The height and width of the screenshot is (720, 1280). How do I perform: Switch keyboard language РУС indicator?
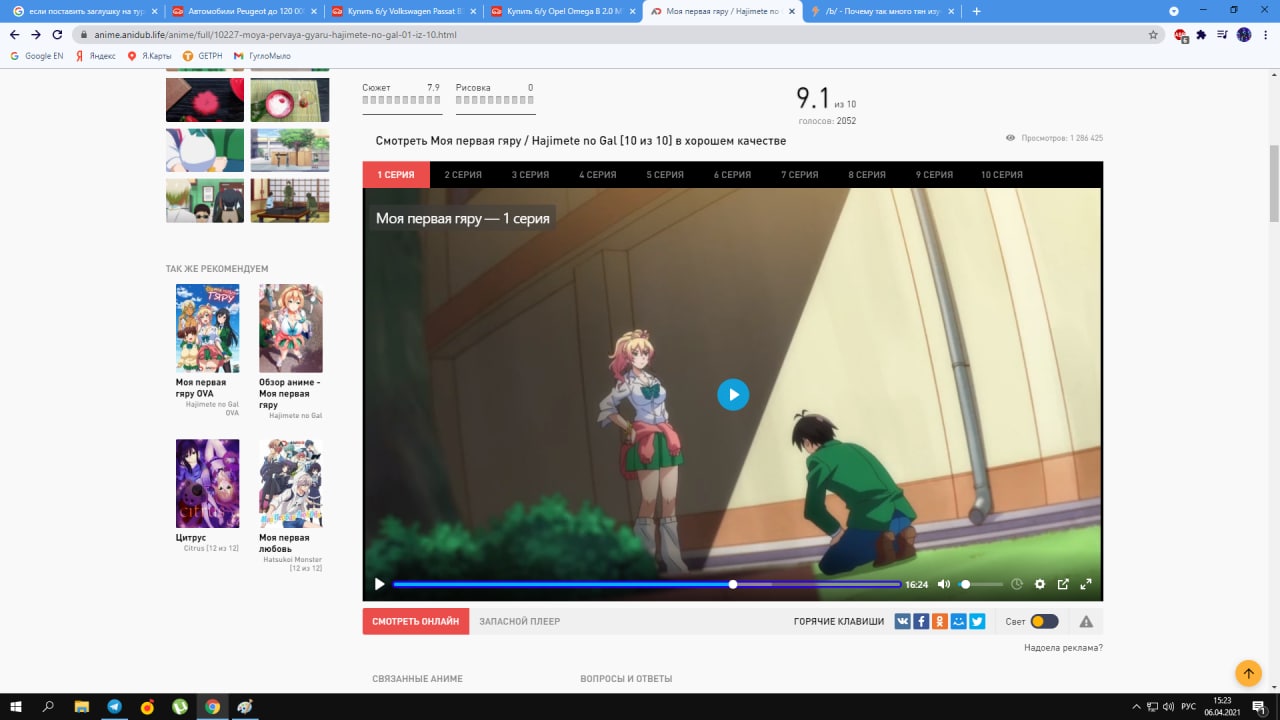click(1188, 706)
